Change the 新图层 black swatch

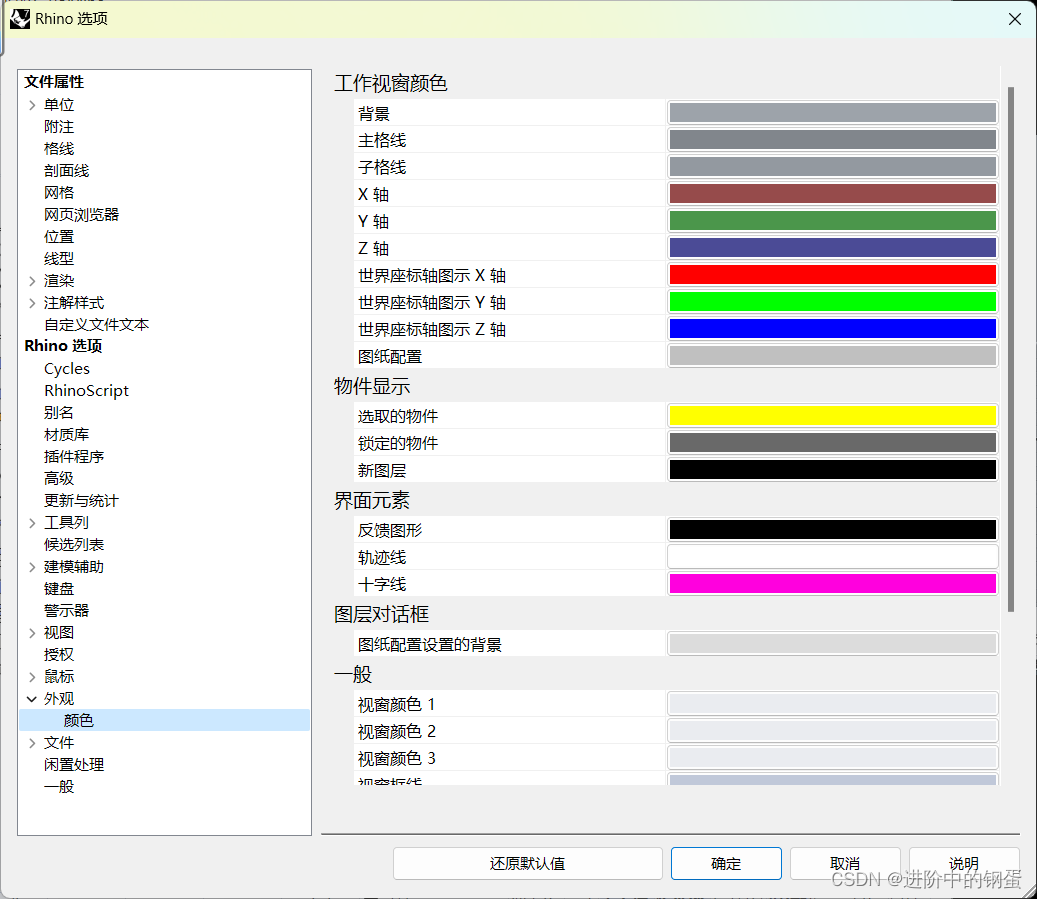tap(833, 470)
